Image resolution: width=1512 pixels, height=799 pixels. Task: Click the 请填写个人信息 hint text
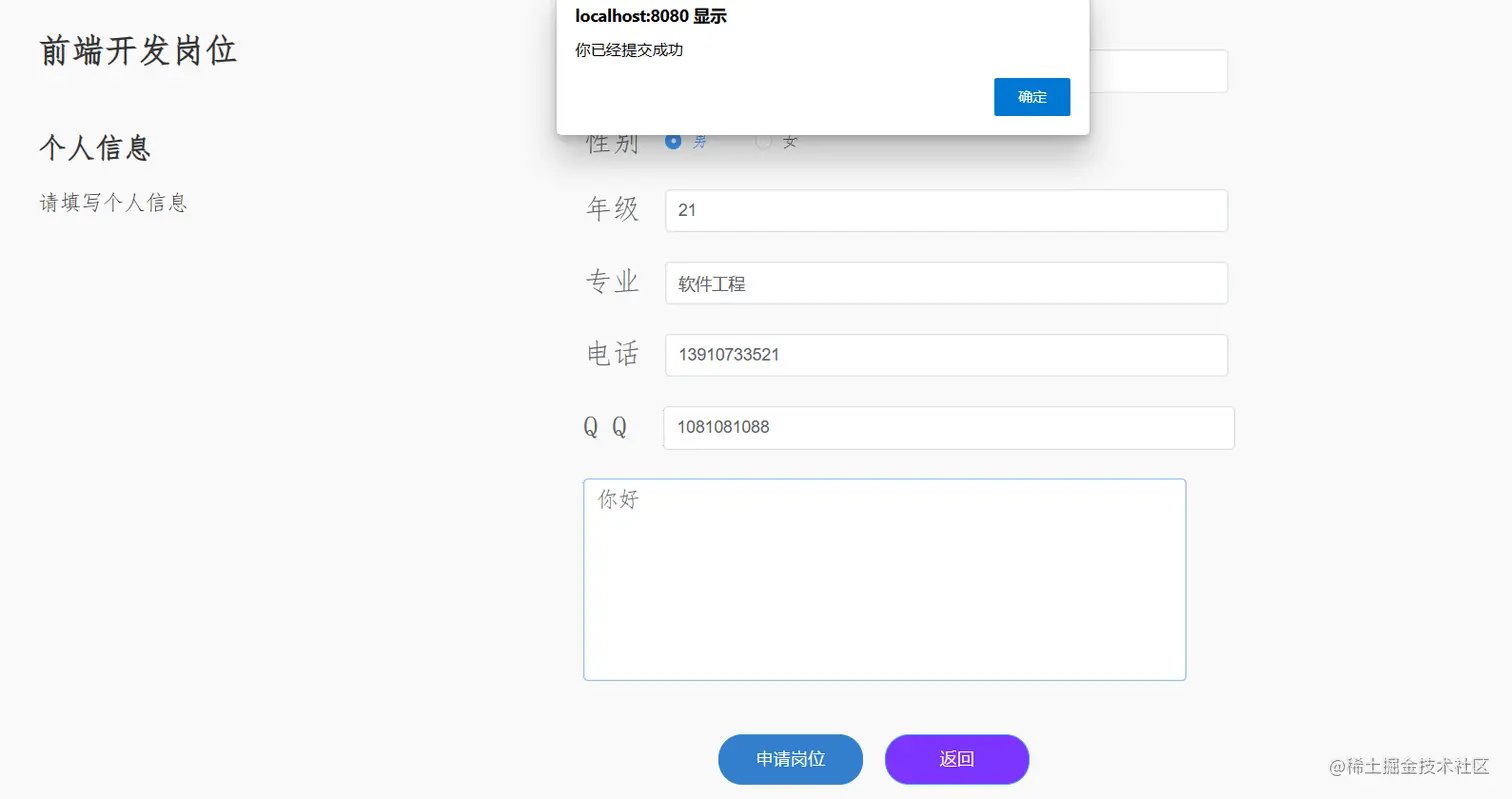[x=113, y=203]
